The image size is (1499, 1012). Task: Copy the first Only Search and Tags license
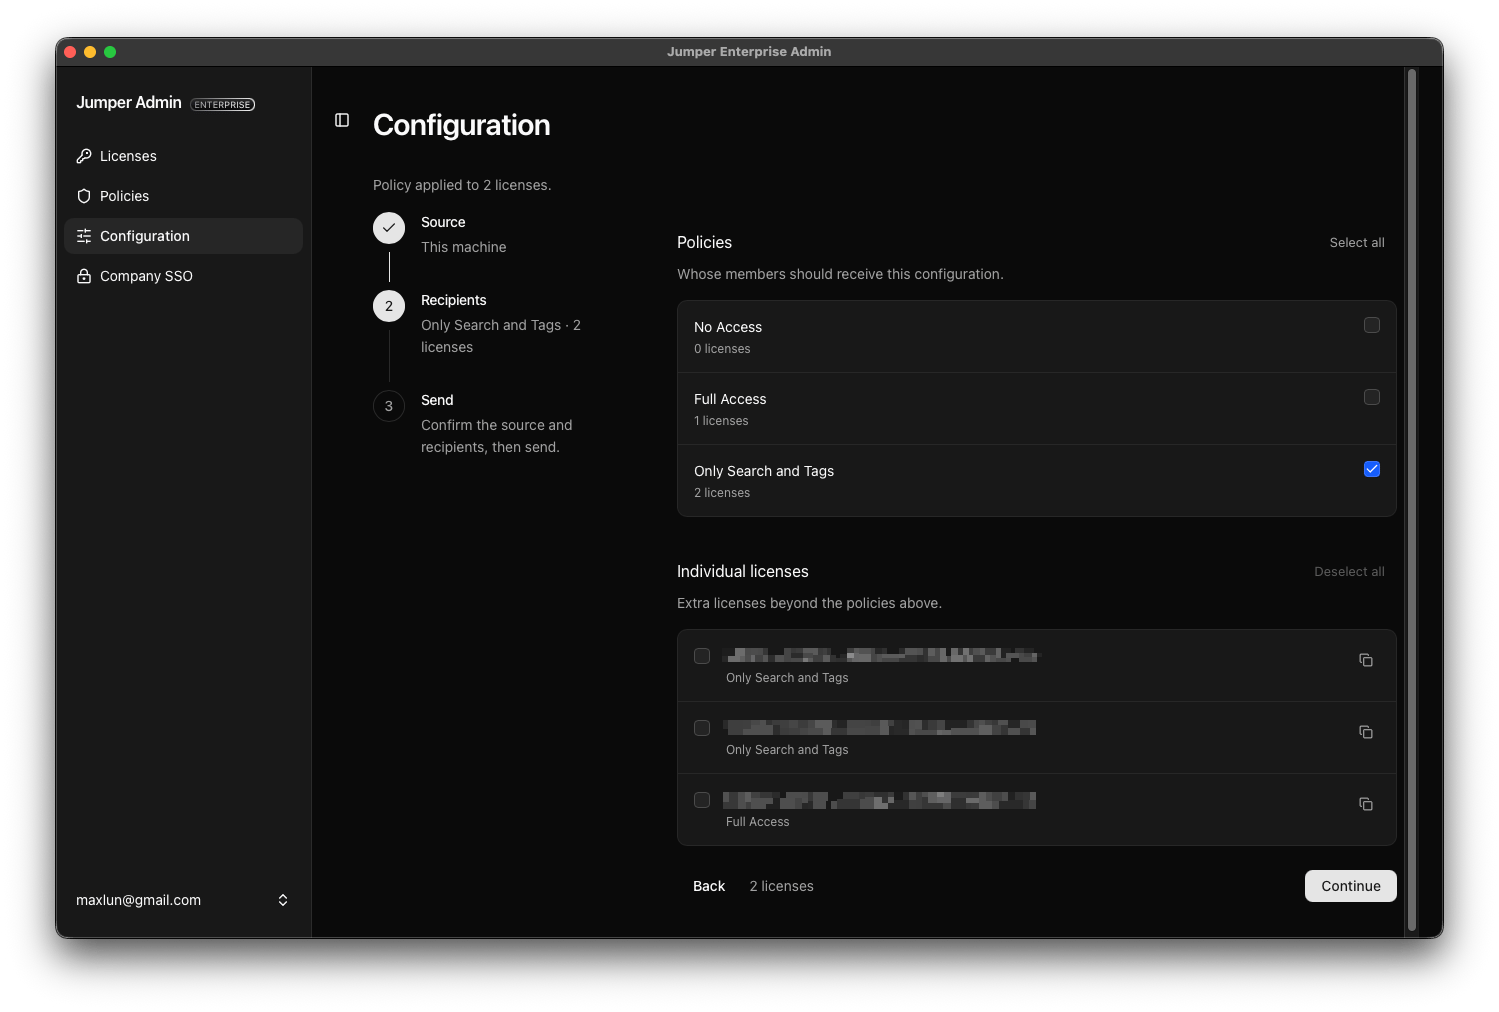pyautogui.click(x=1366, y=660)
